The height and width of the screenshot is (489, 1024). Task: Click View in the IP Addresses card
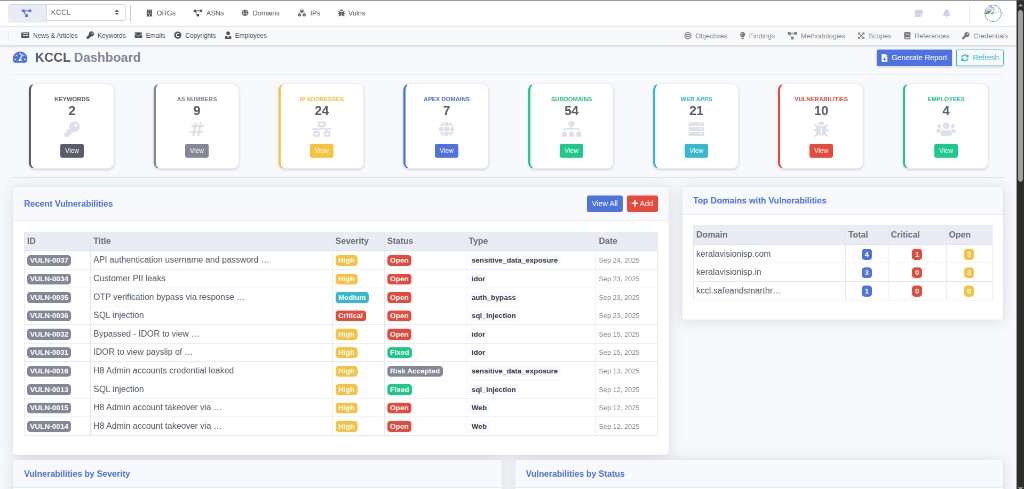321,151
